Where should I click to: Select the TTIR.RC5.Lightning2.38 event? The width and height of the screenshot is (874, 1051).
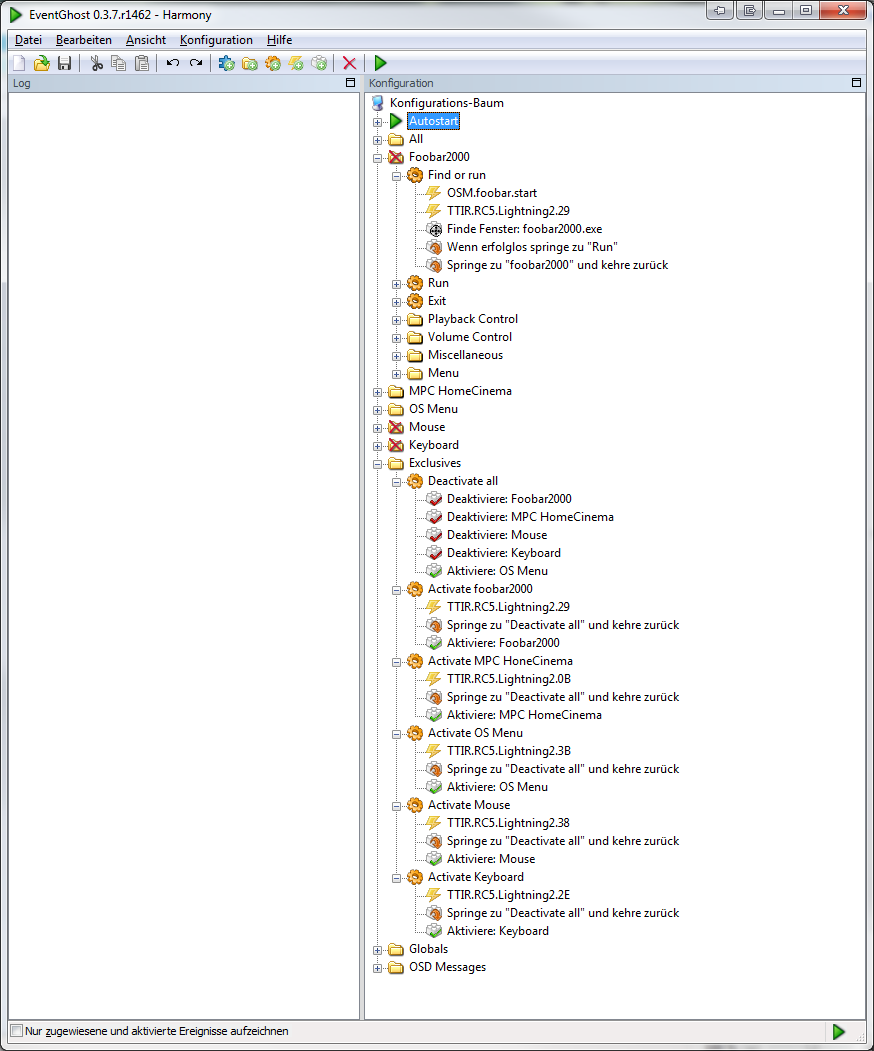[508, 823]
